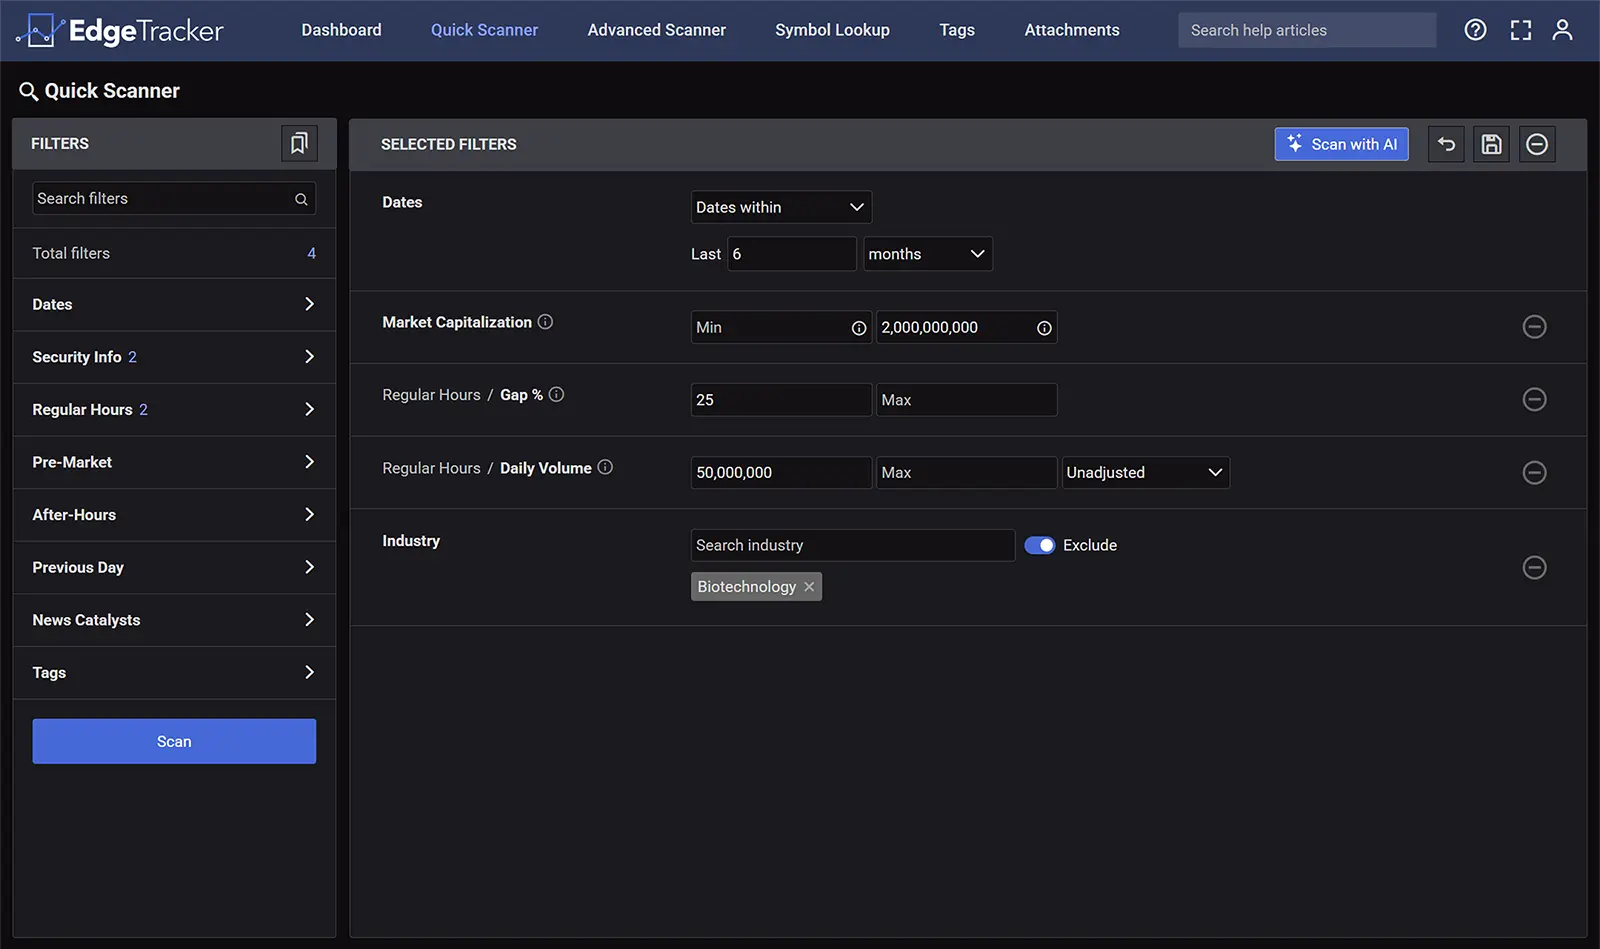
Task: Open the Dates within dropdown
Action: pyautogui.click(x=780, y=207)
